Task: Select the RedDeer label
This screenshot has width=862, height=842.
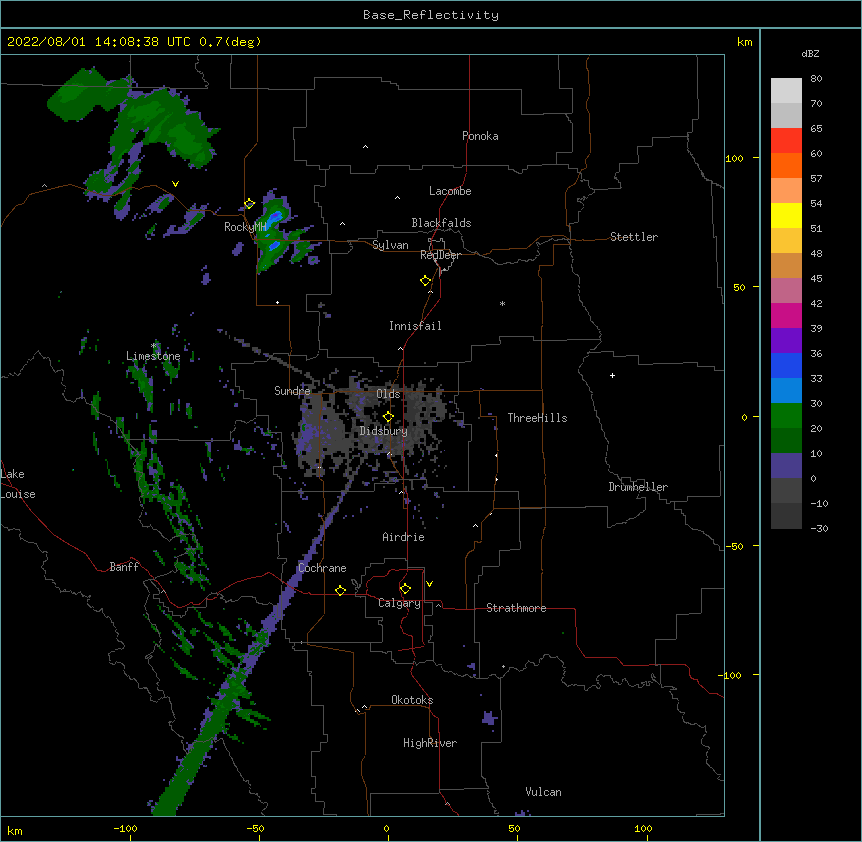Action: pyautogui.click(x=440, y=255)
